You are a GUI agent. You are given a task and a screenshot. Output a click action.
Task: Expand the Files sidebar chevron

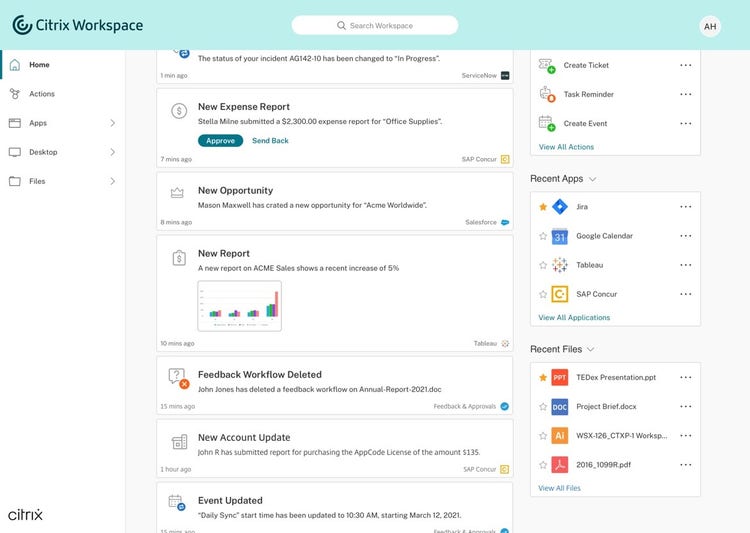coord(112,181)
